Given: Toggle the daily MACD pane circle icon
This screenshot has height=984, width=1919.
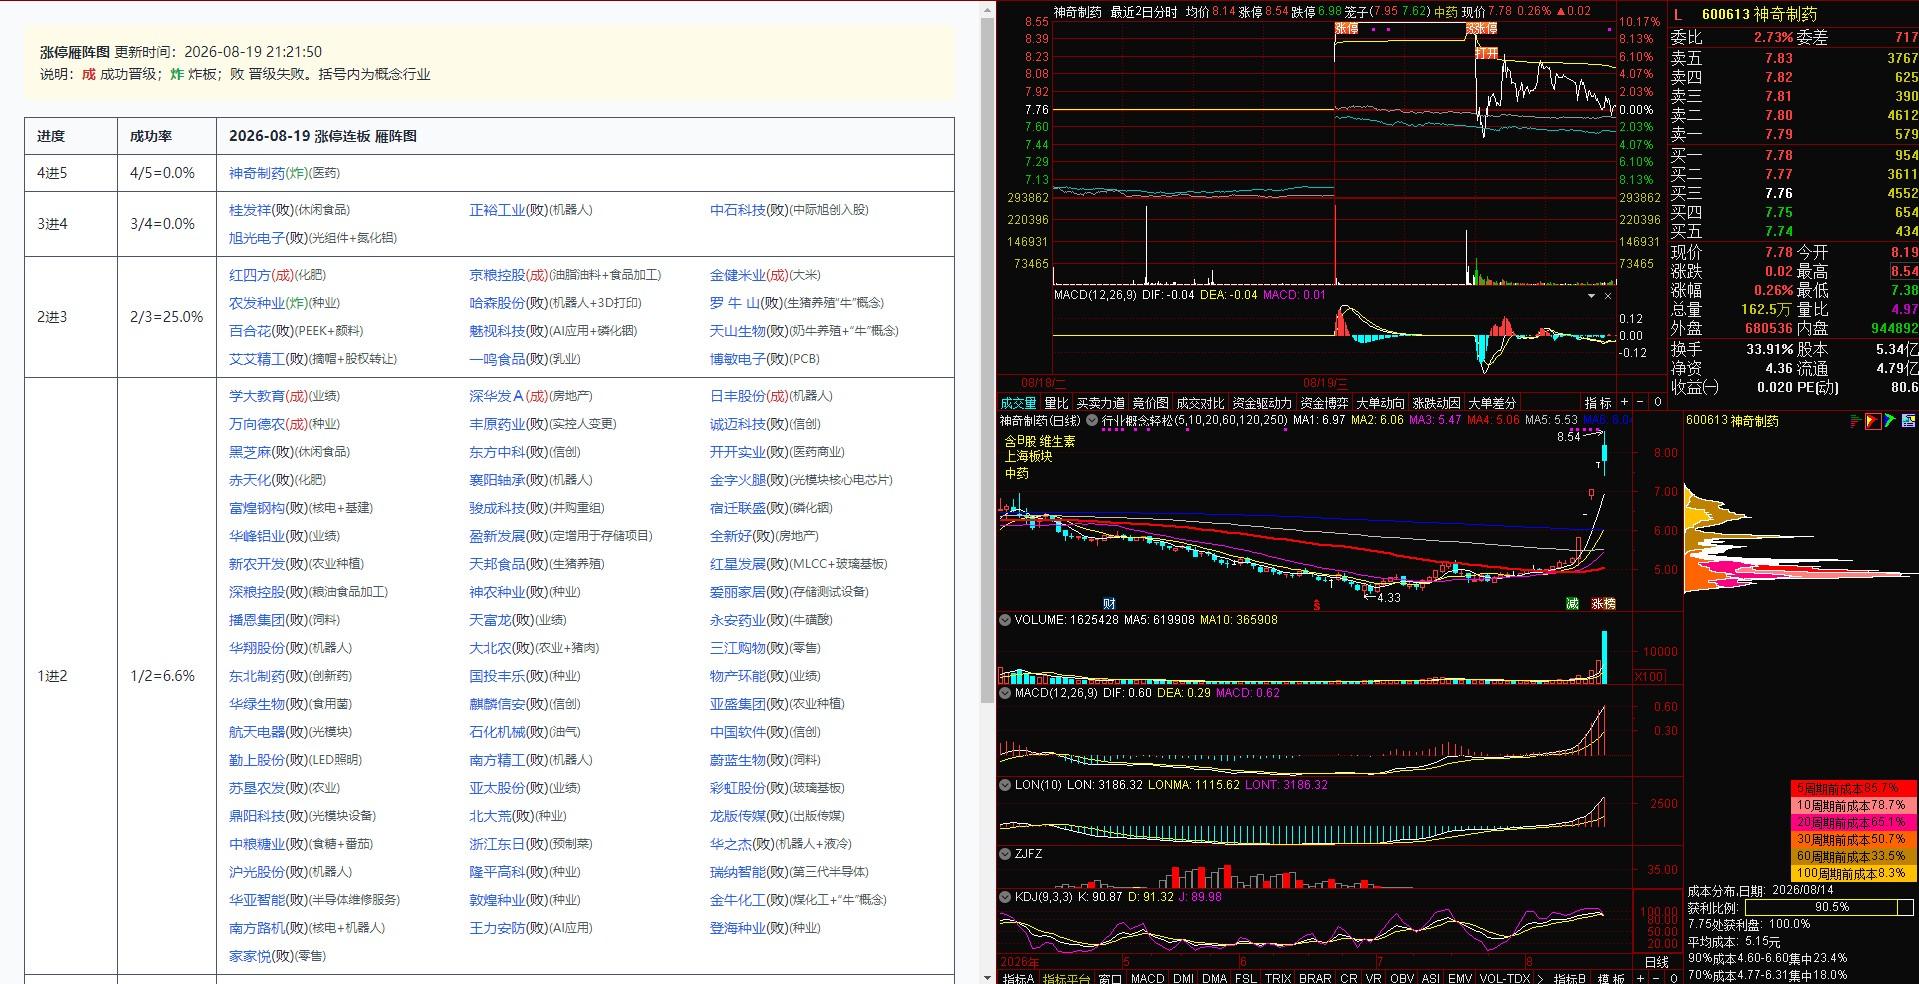Looking at the screenshot, I should [1005, 693].
